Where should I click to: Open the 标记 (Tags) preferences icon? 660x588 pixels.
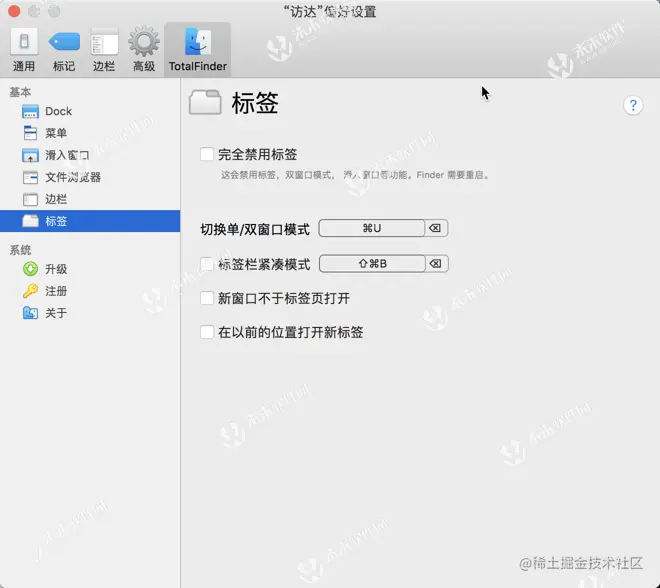pos(64,42)
